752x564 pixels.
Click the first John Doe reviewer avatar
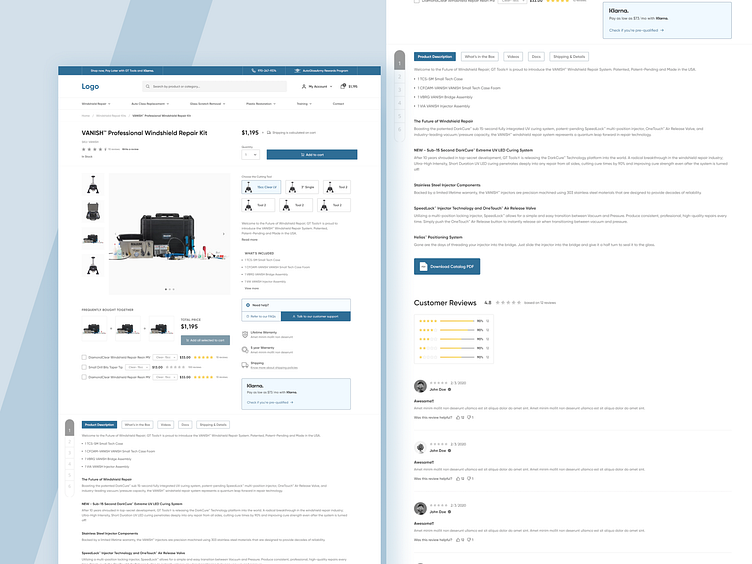(x=421, y=386)
